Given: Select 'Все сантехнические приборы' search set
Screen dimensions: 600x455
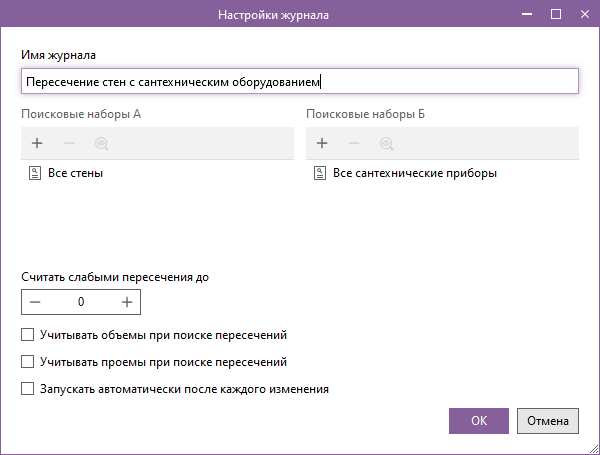Looking at the screenshot, I should coord(414,173).
